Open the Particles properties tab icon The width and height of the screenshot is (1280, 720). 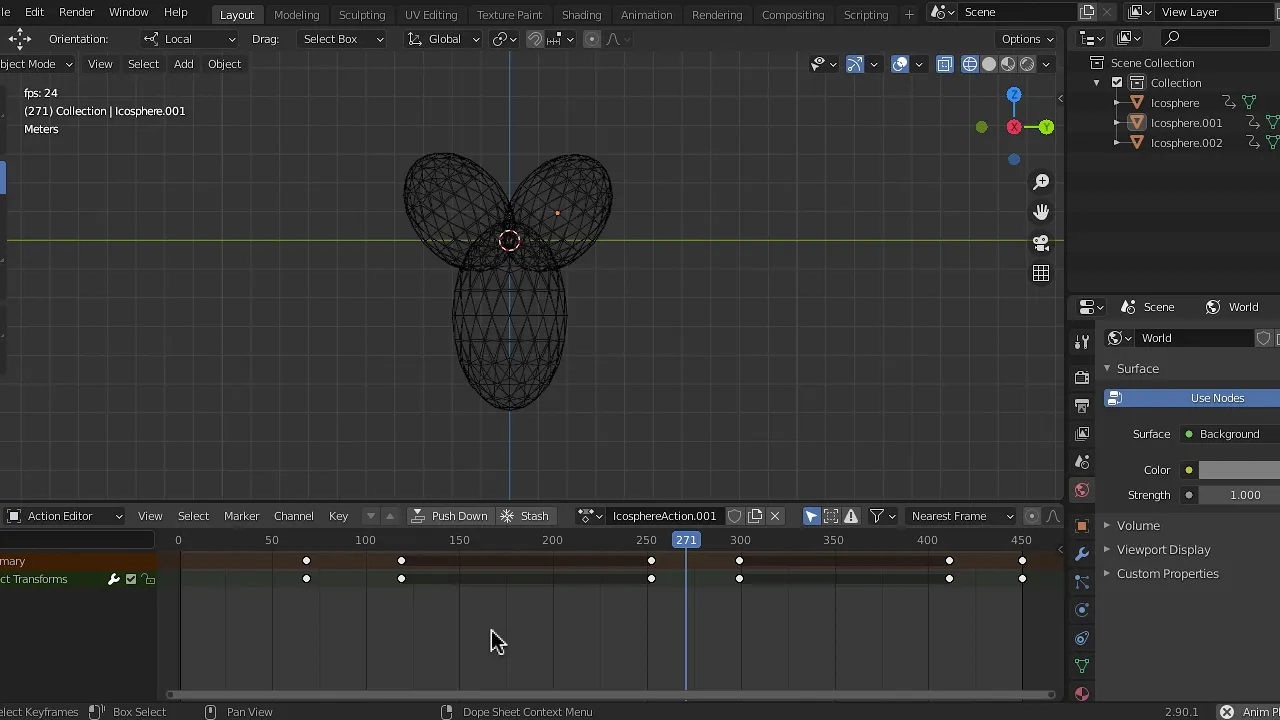pyautogui.click(x=1082, y=581)
